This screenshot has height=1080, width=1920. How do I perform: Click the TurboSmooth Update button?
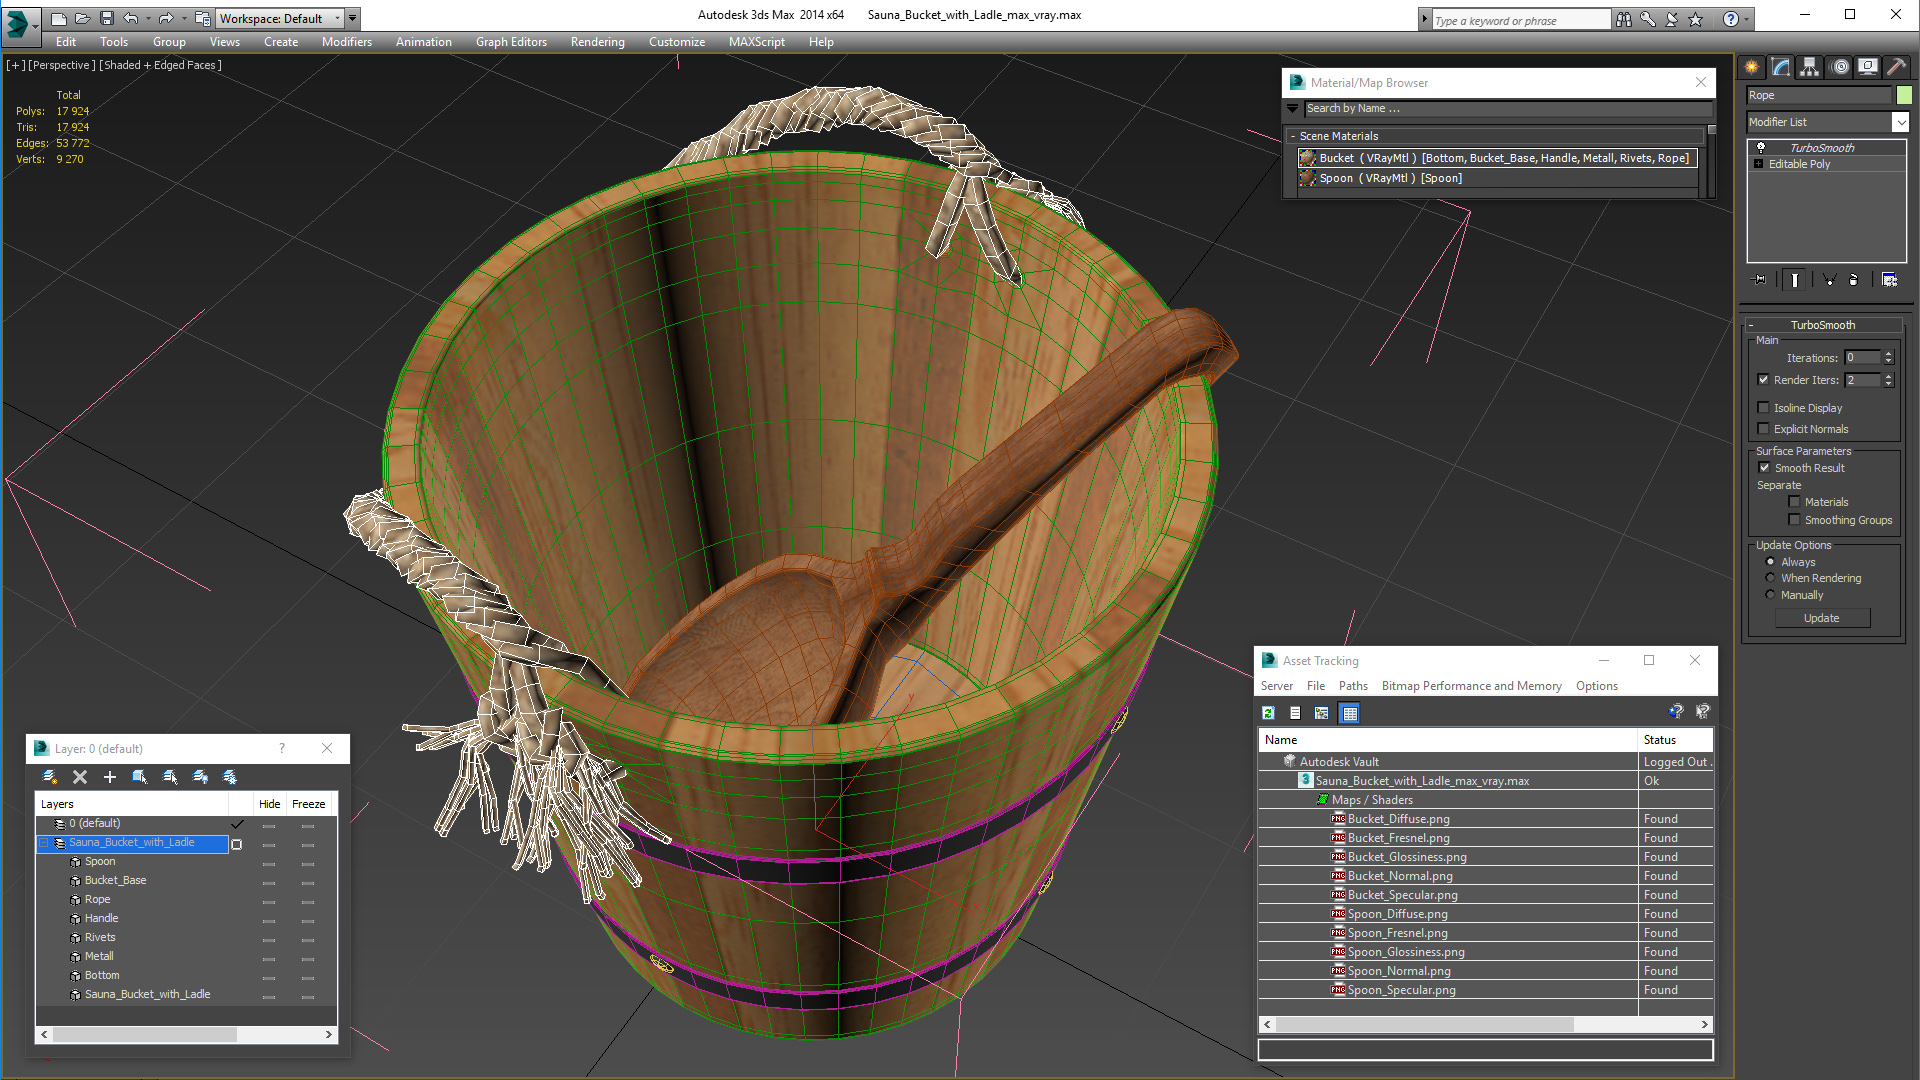(1821, 618)
